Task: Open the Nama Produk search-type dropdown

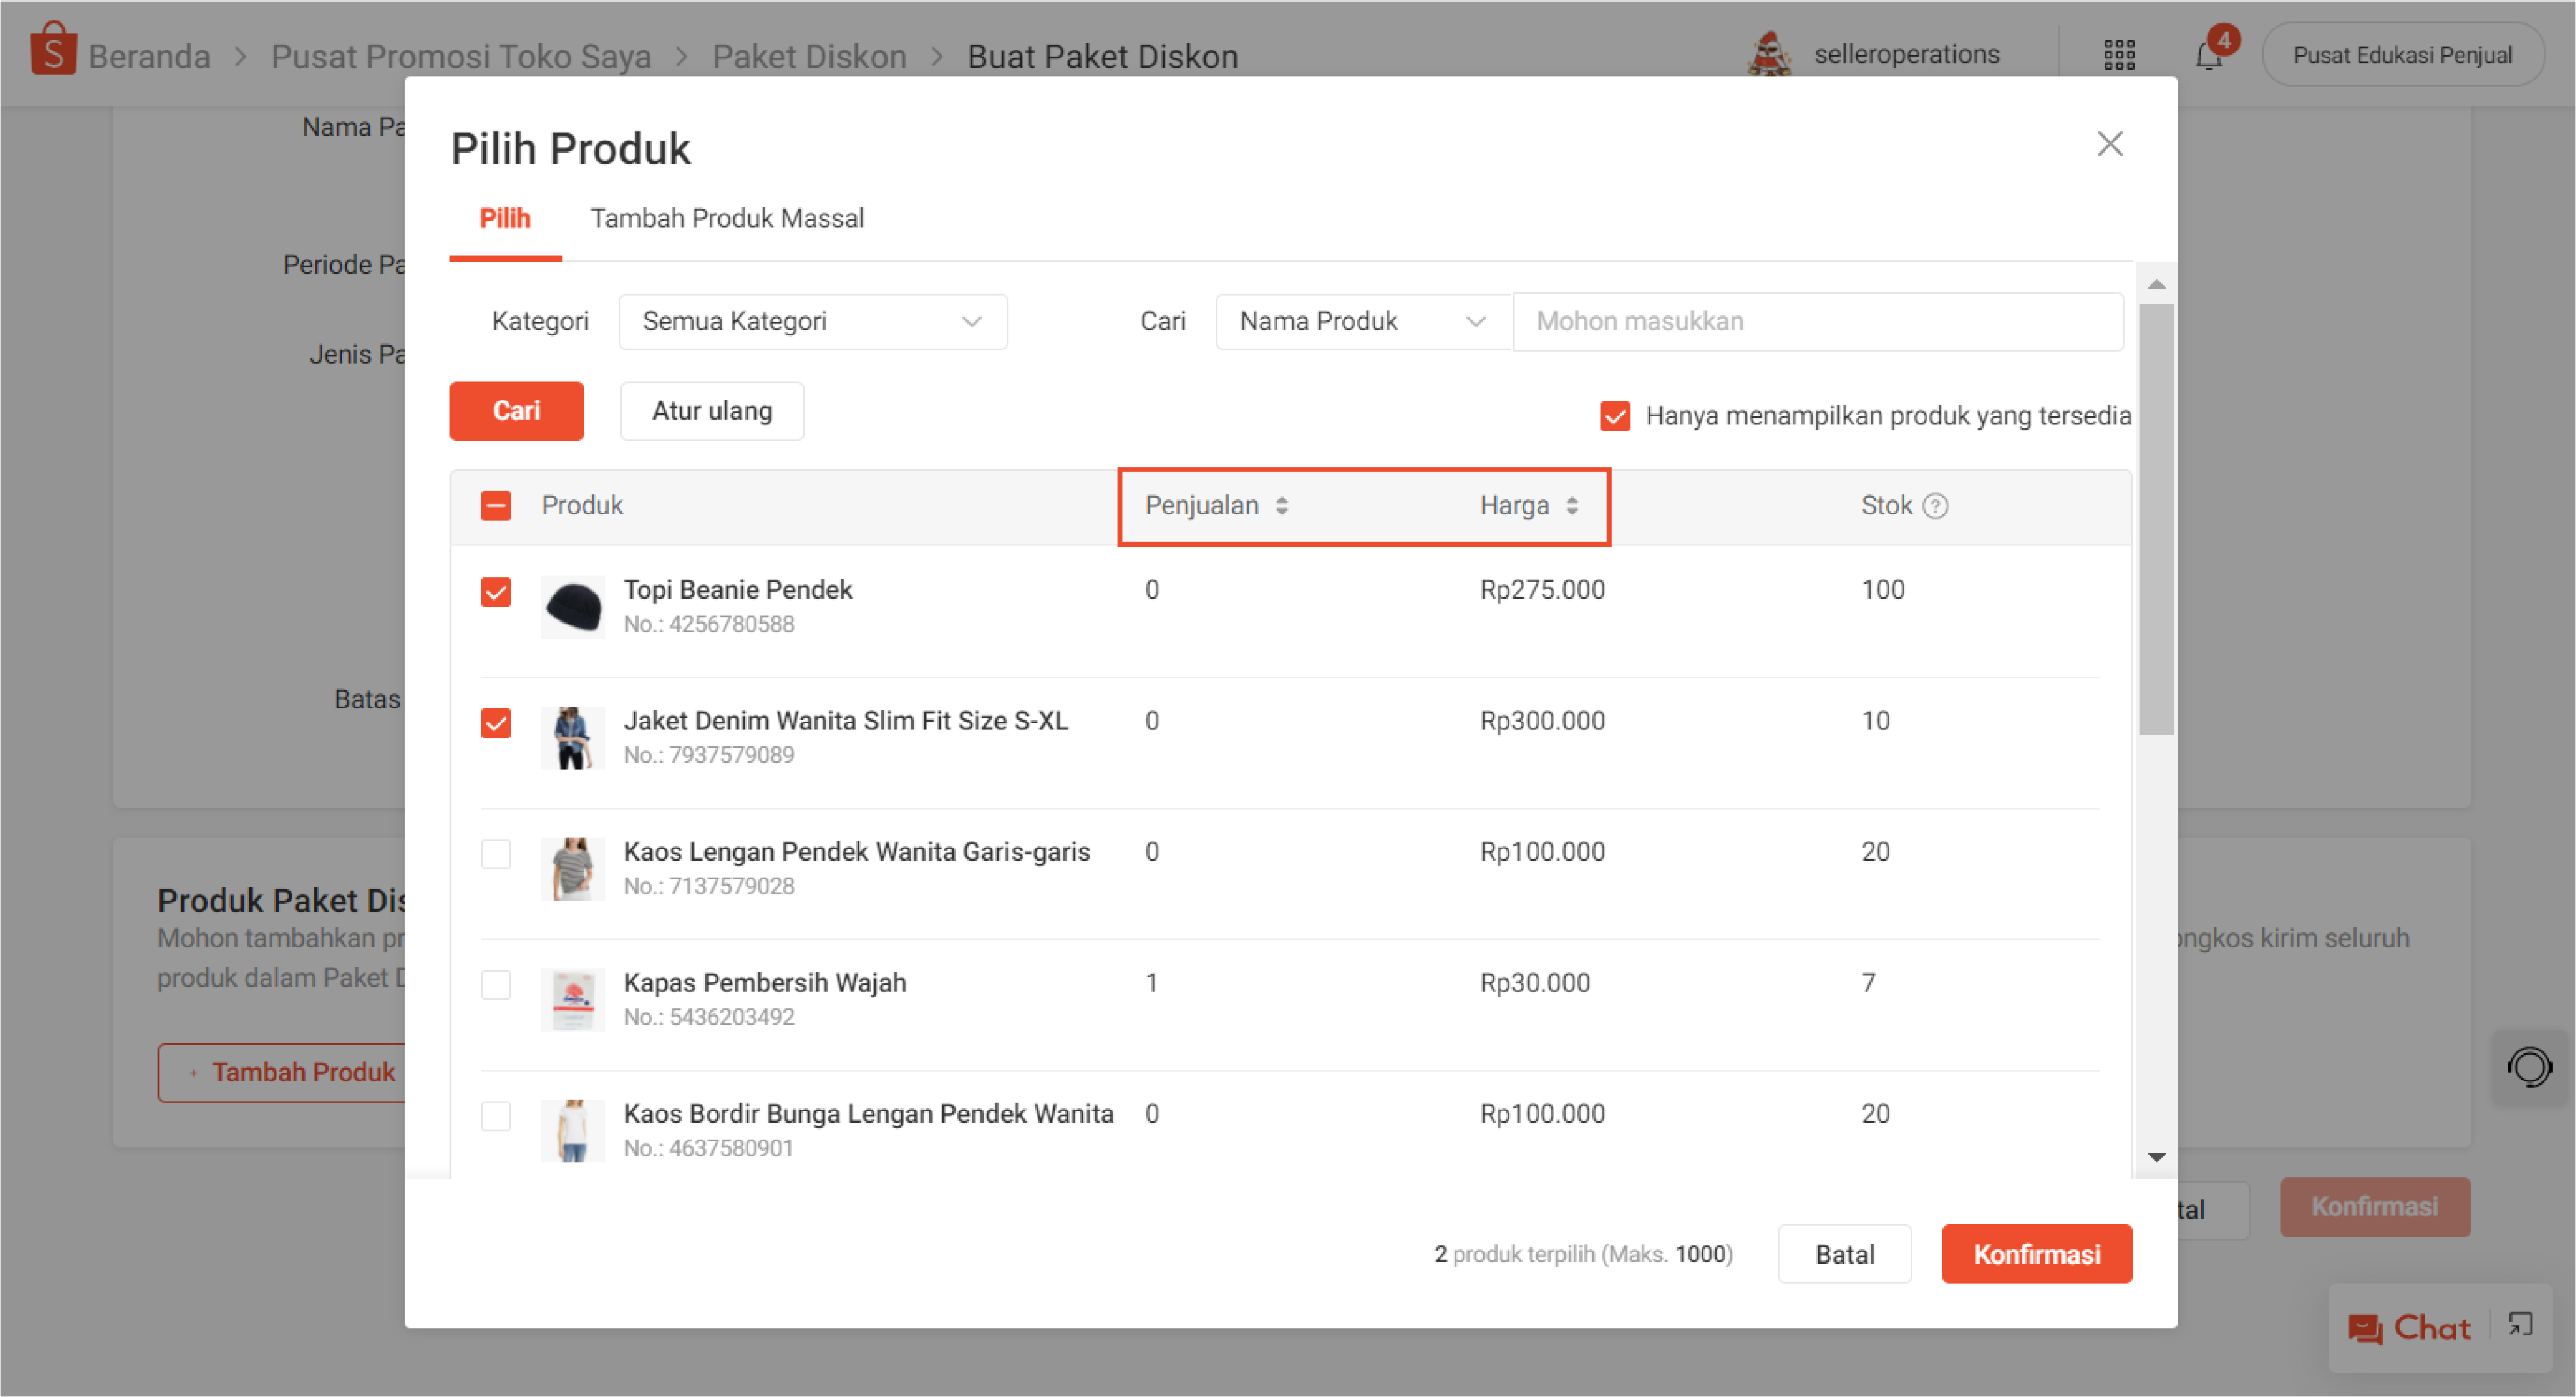Action: (x=1362, y=322)
